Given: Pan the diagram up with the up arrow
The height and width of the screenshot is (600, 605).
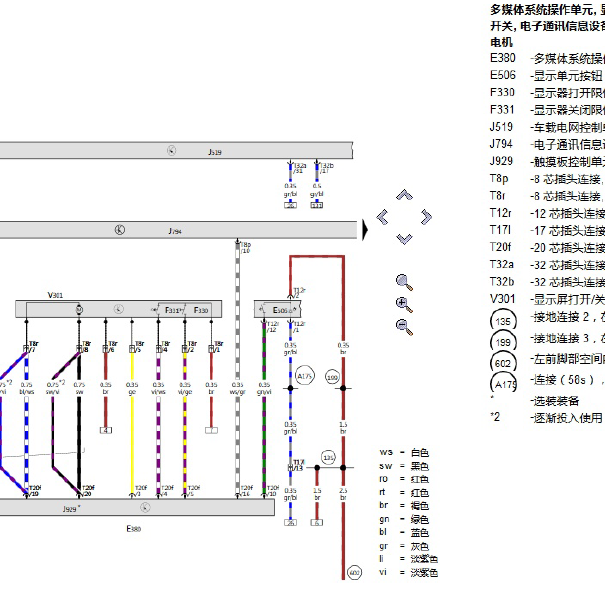Looking at the screenshot, I should tap(404, 194).
